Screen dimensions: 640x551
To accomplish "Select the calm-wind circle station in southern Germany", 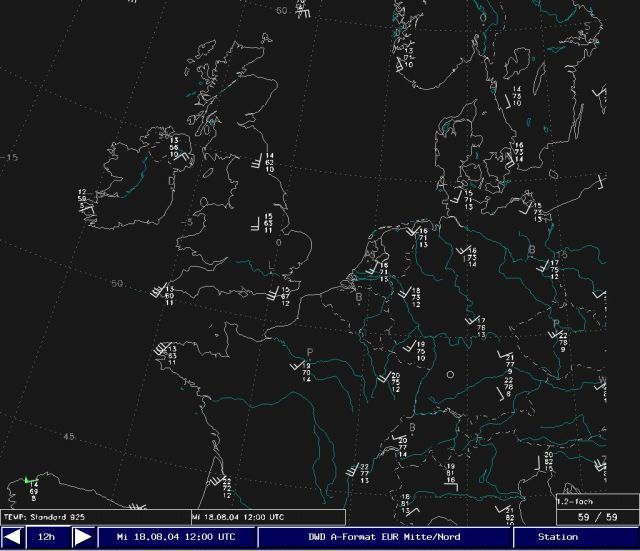I will pyautogui.click(x=450, y=375).
